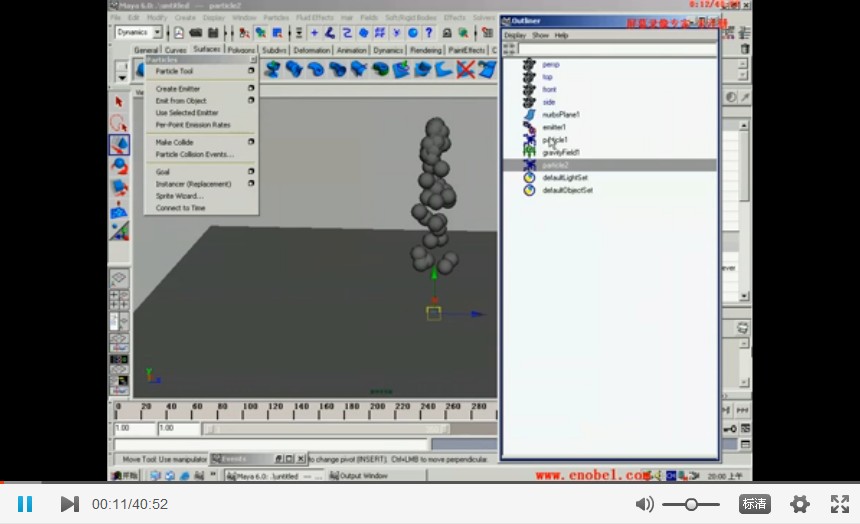
Task: Mute the video player volume
Action: [644, 504]
